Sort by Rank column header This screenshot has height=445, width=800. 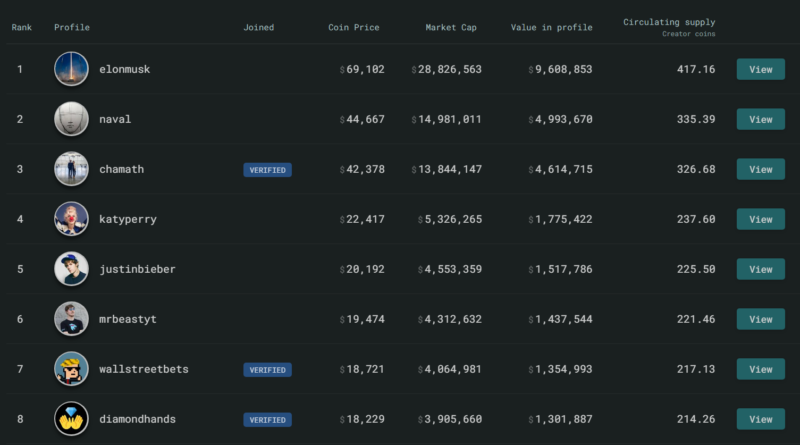click(21, 28)
